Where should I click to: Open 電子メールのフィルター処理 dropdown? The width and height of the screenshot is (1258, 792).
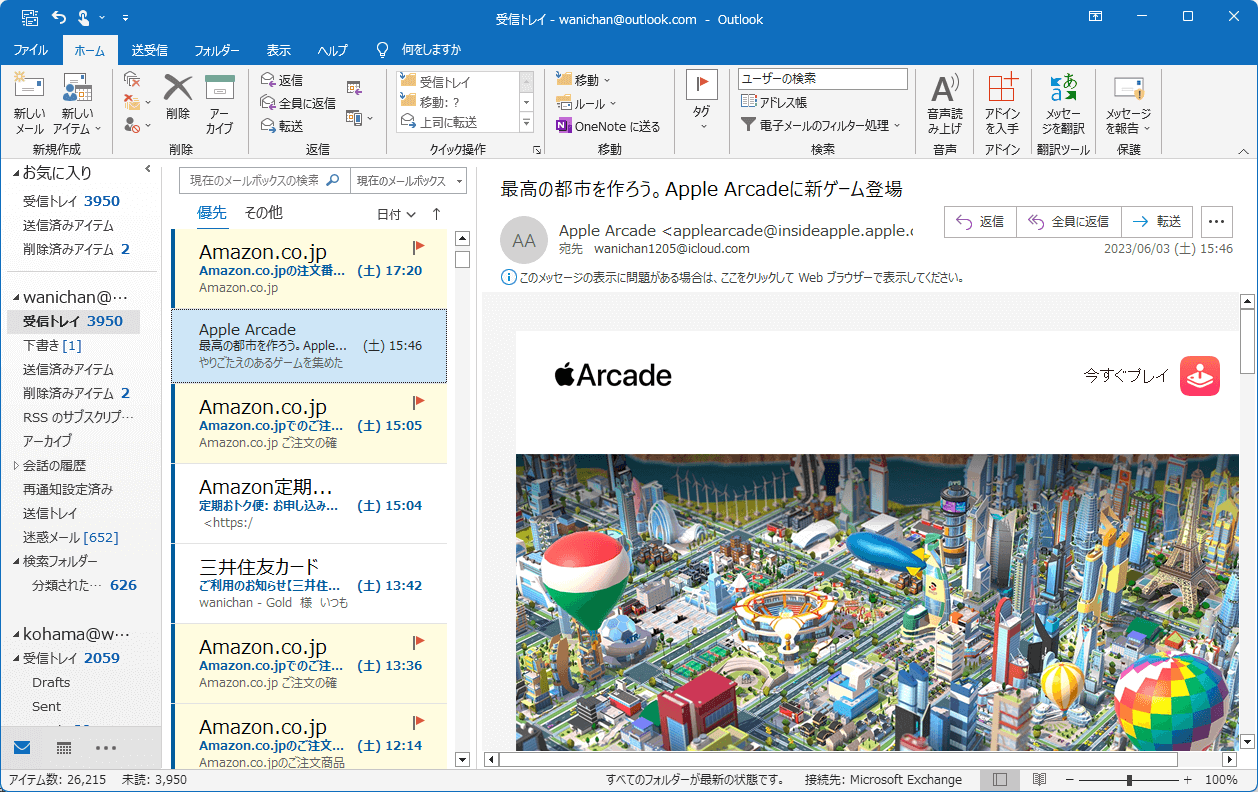(x=821, y=125)
